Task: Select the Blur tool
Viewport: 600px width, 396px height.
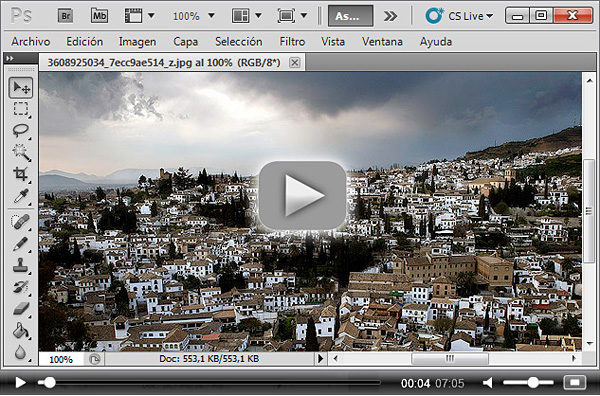Action: 21,352
